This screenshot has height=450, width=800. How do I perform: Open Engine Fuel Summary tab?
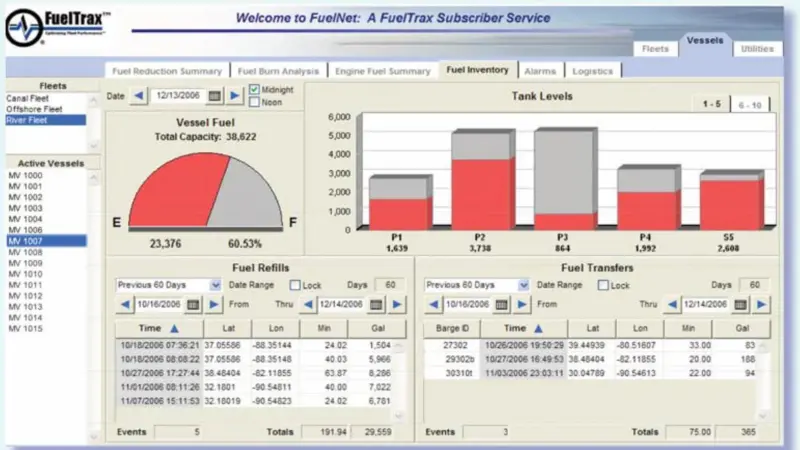(383, 71)
